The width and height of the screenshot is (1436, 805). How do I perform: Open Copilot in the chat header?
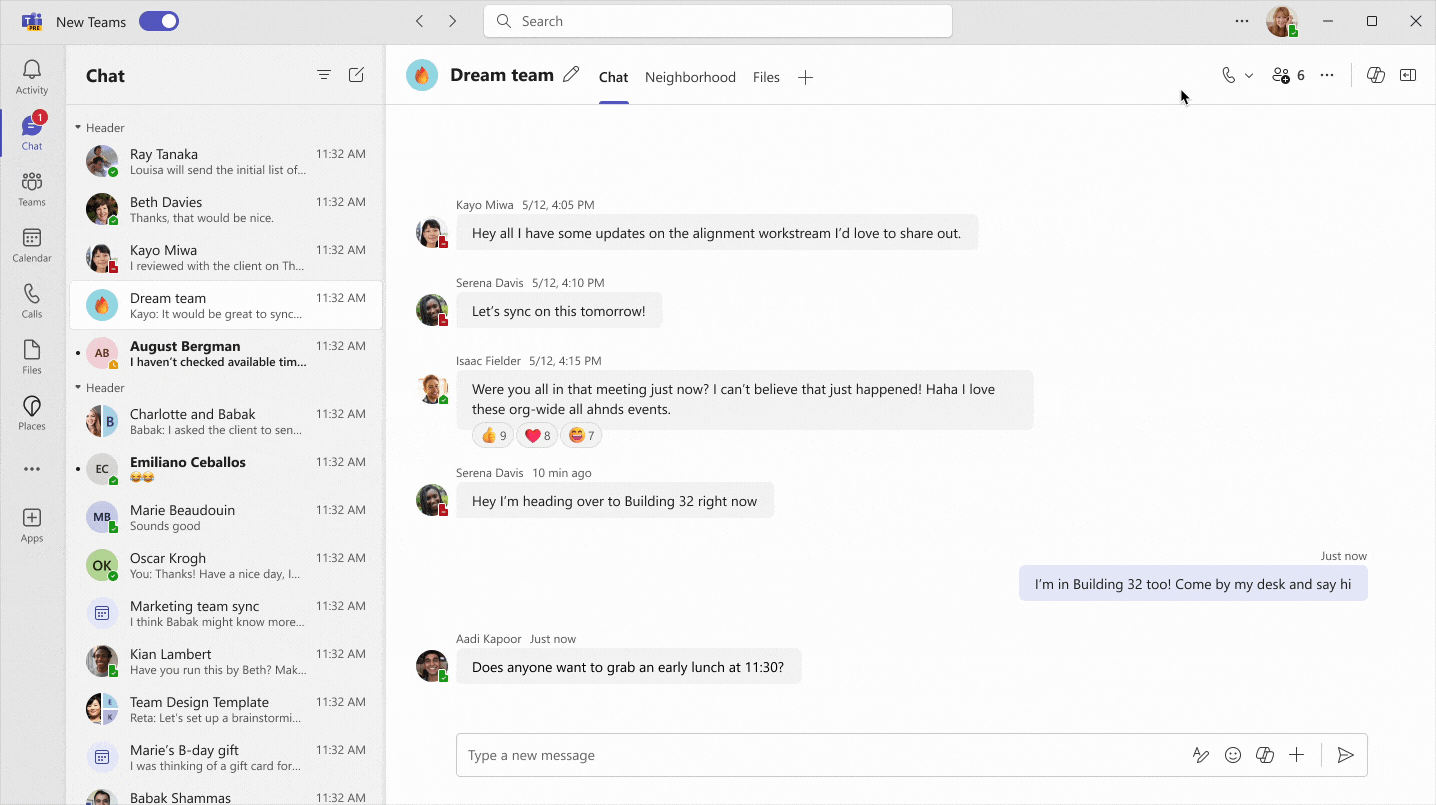[x=1376, y=75]
